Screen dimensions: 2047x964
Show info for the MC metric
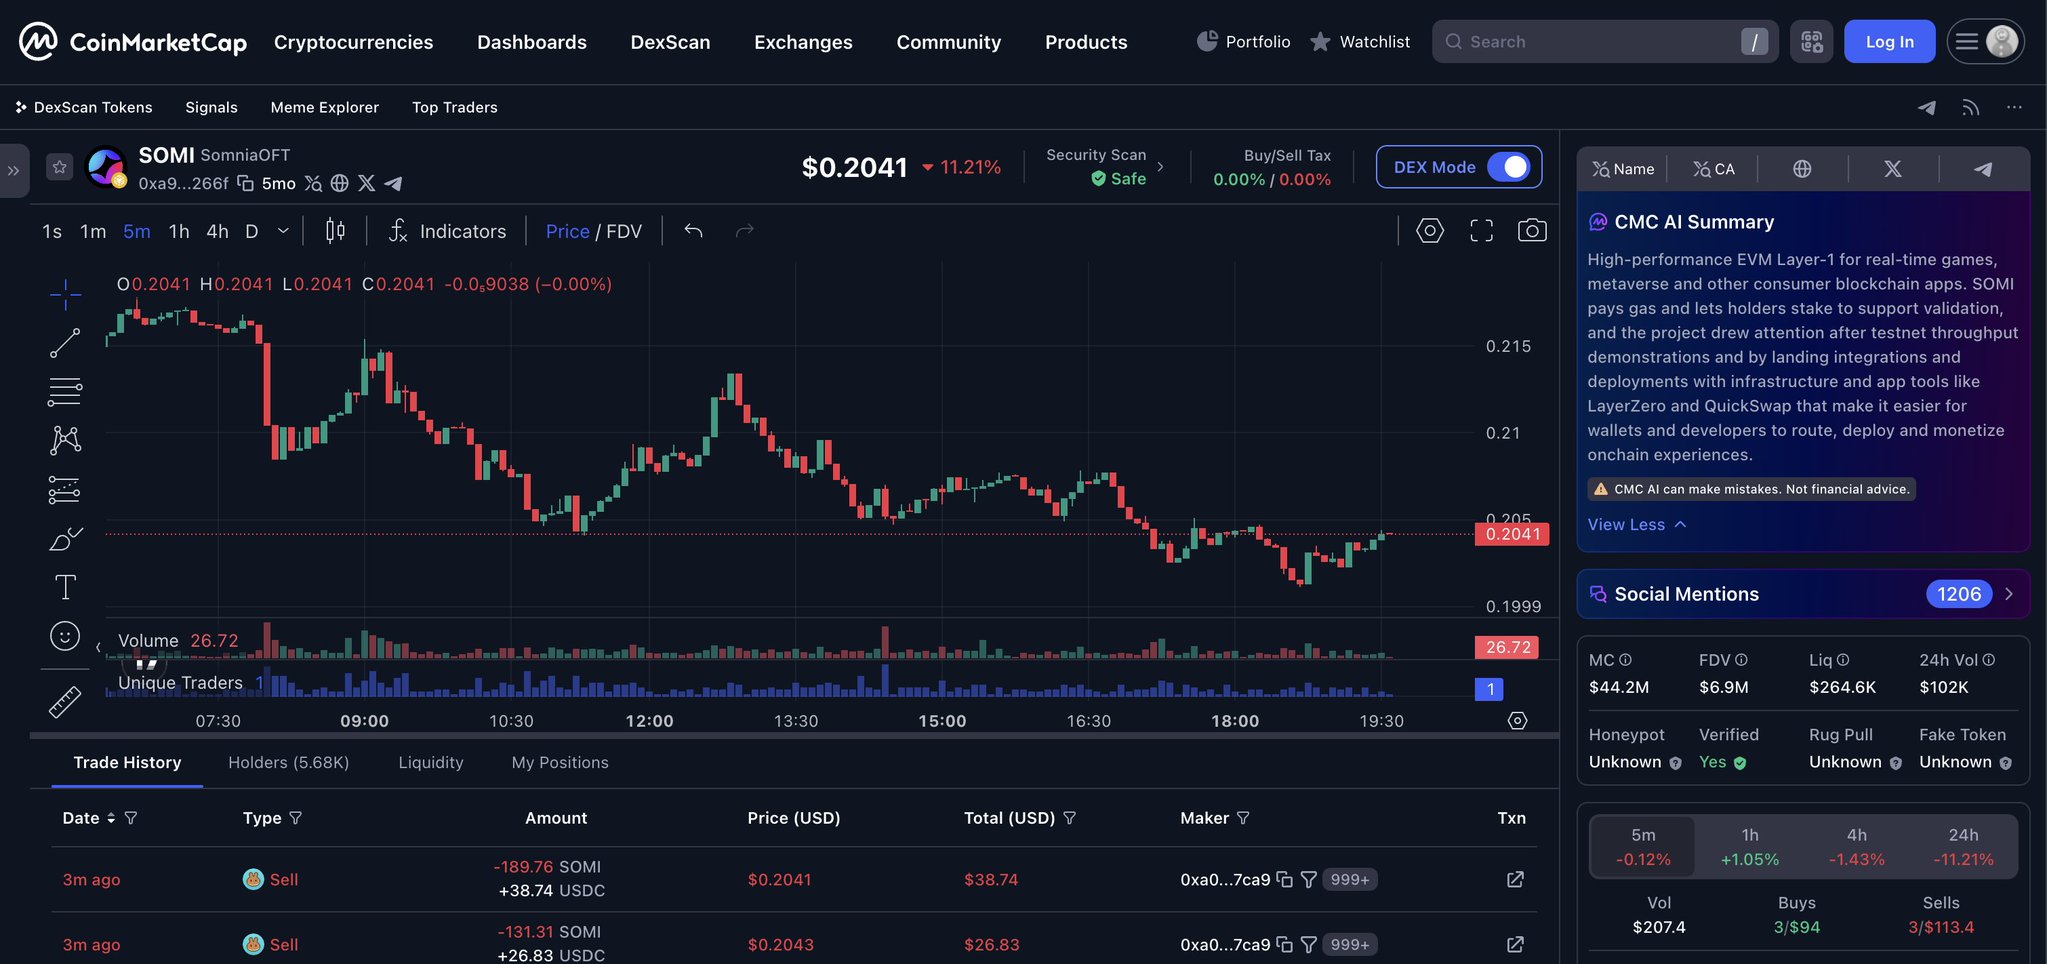pyautogui.click(x=1625, y=660)
